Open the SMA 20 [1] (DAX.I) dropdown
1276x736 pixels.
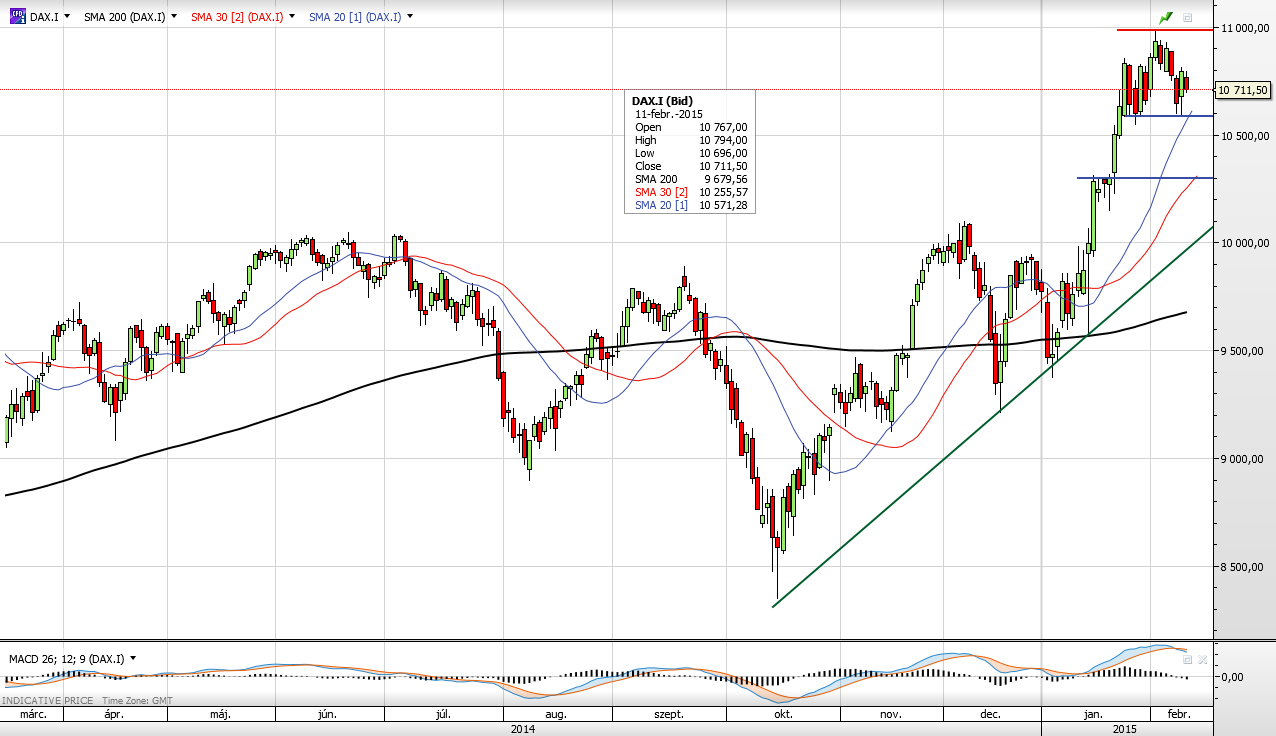[x=410, y=17]
